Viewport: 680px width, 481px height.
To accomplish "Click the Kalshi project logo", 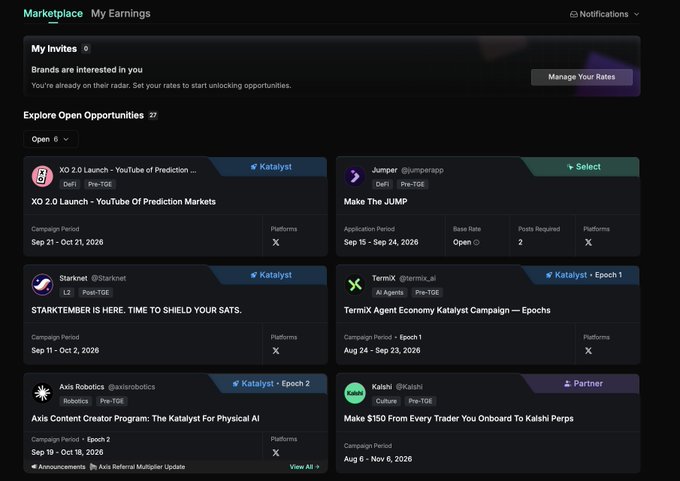I will click(355, 393).
